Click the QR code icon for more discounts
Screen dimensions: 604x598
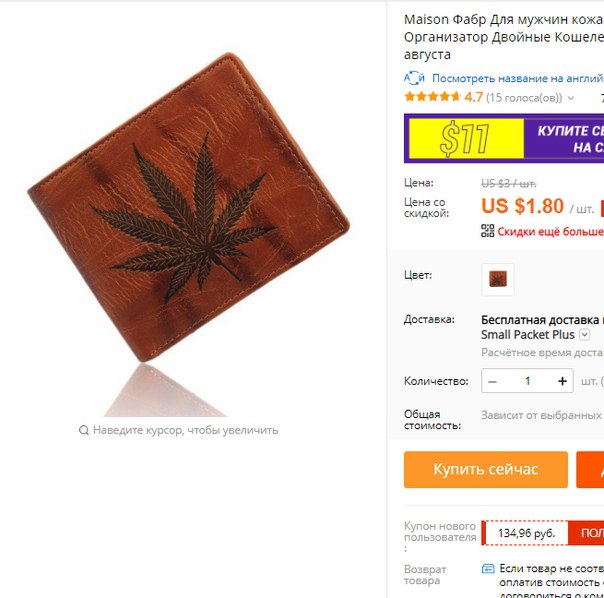[487, 231]
